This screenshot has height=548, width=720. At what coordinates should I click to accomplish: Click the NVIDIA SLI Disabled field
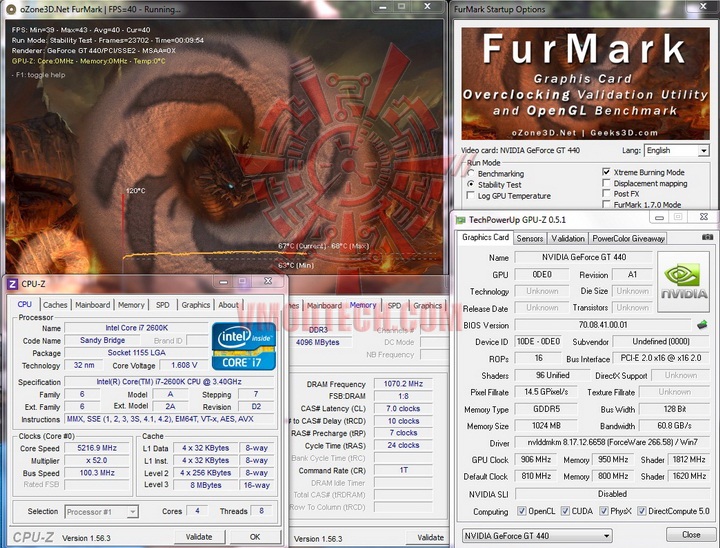612,494
